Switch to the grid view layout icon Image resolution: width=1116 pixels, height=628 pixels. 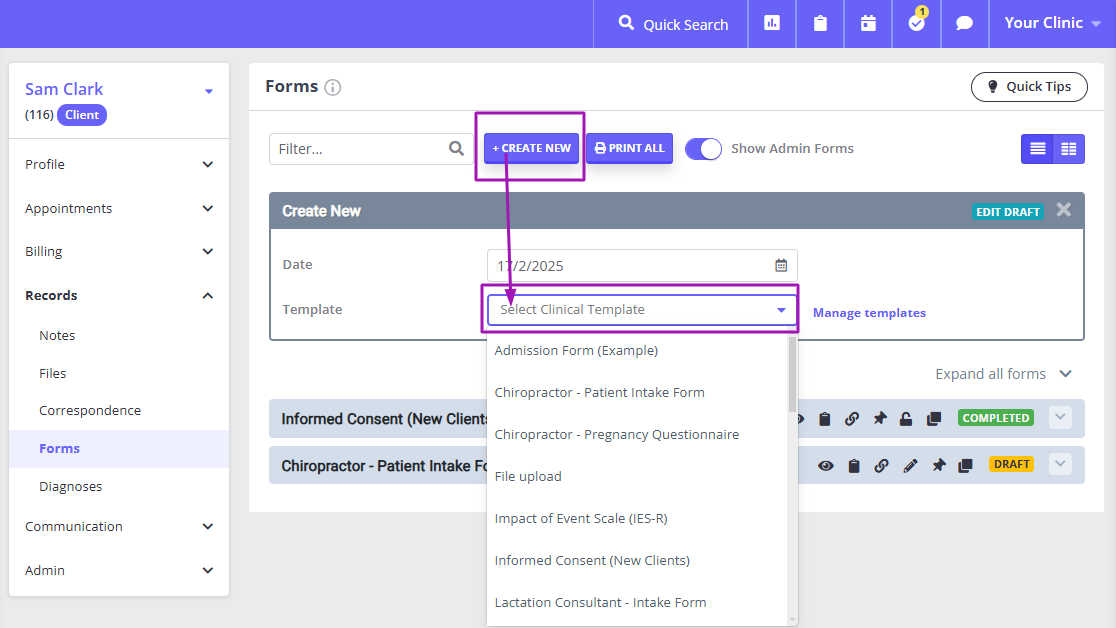[1068, 148]
